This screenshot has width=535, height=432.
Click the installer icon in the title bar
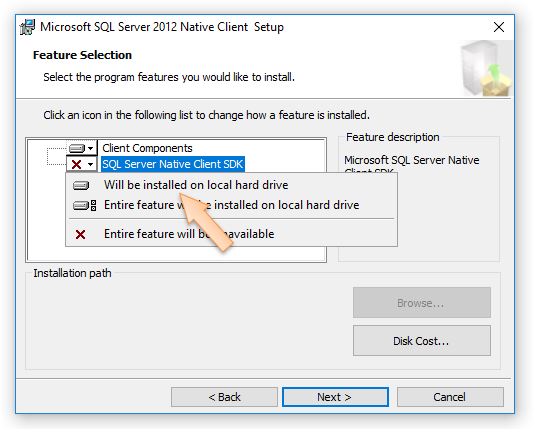click(x=27, y=27)
